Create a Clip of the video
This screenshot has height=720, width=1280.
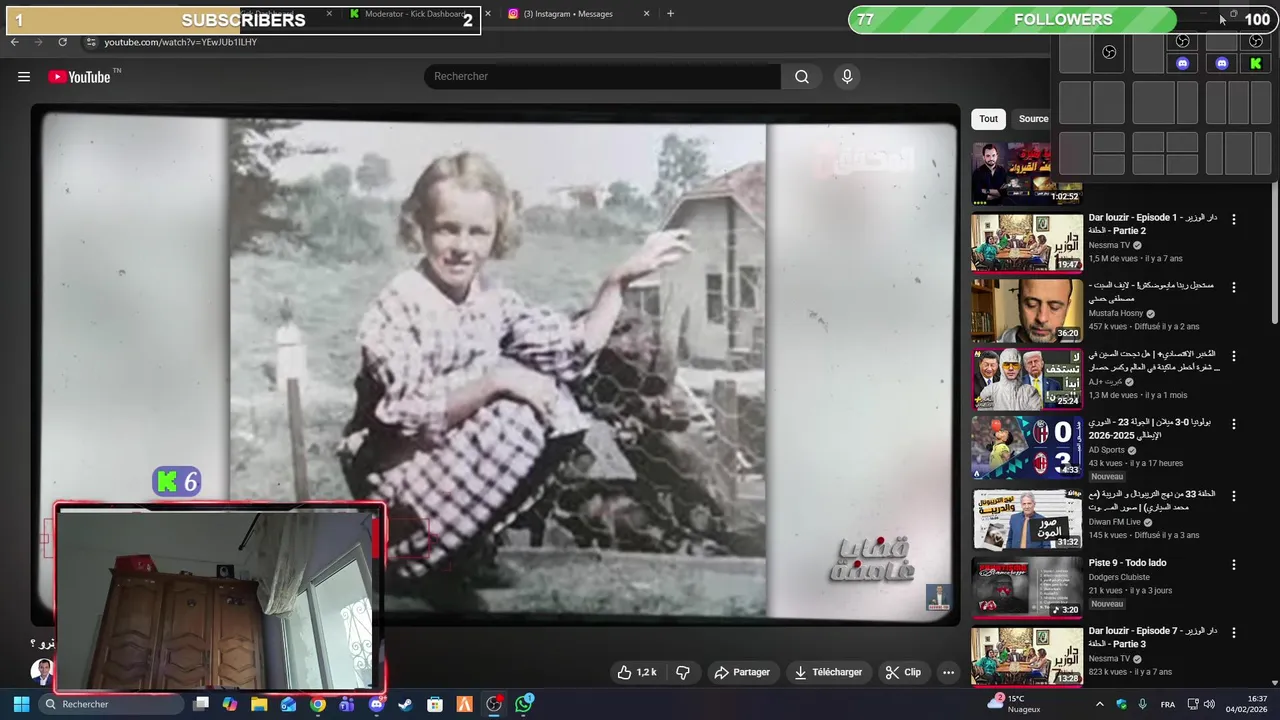coord(903,673)
